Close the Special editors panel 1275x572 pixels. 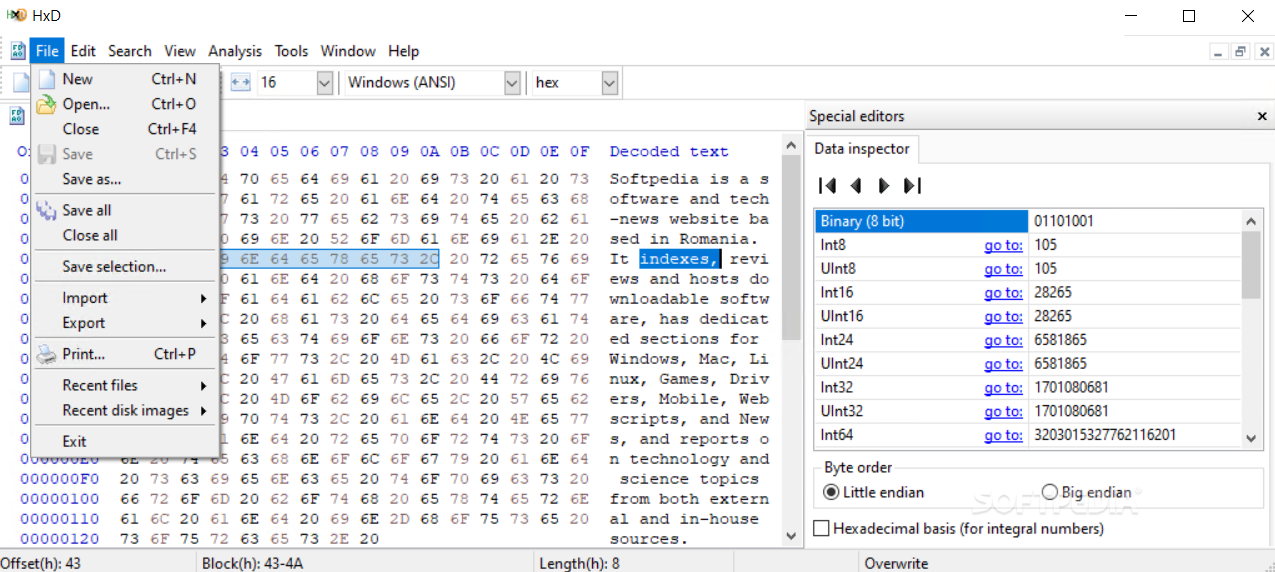1262,116
